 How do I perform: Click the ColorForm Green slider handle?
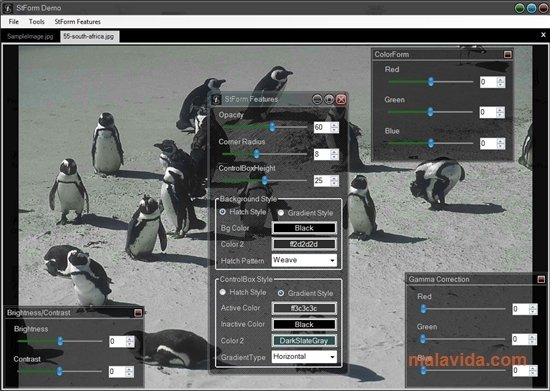[430, 112]
